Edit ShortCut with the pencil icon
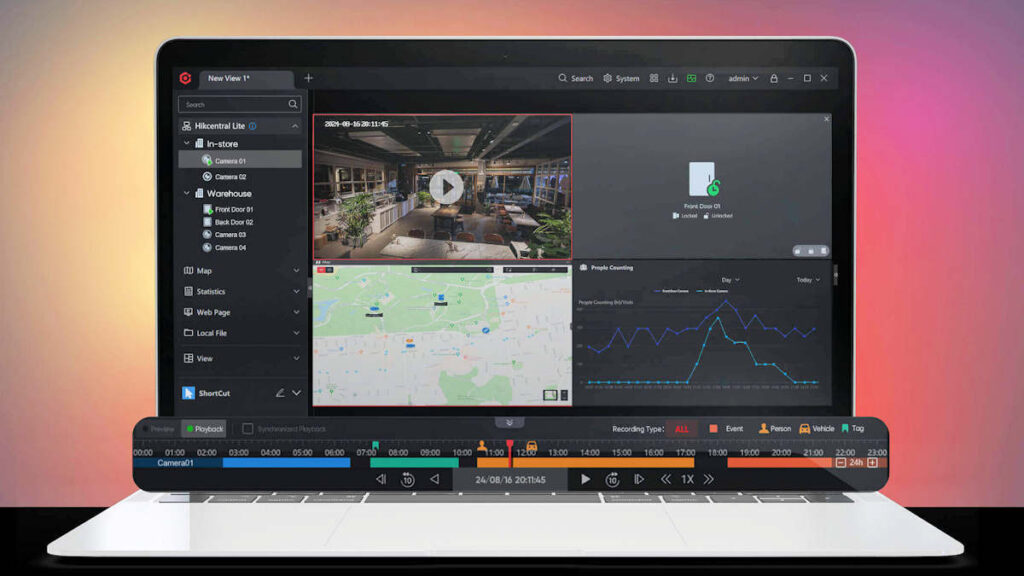The height and width of the screenshot is (576, 1024). coord(280,393)
